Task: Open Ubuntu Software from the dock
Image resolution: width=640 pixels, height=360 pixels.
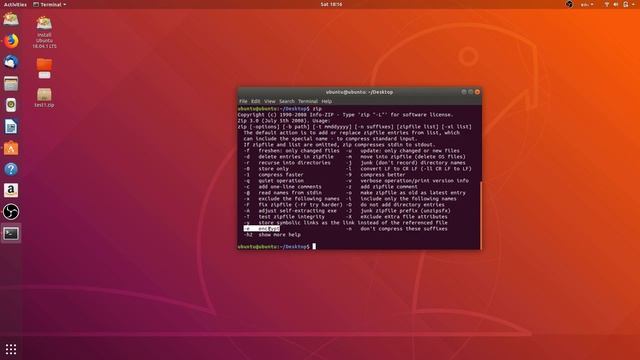Action: click(11, 148)
